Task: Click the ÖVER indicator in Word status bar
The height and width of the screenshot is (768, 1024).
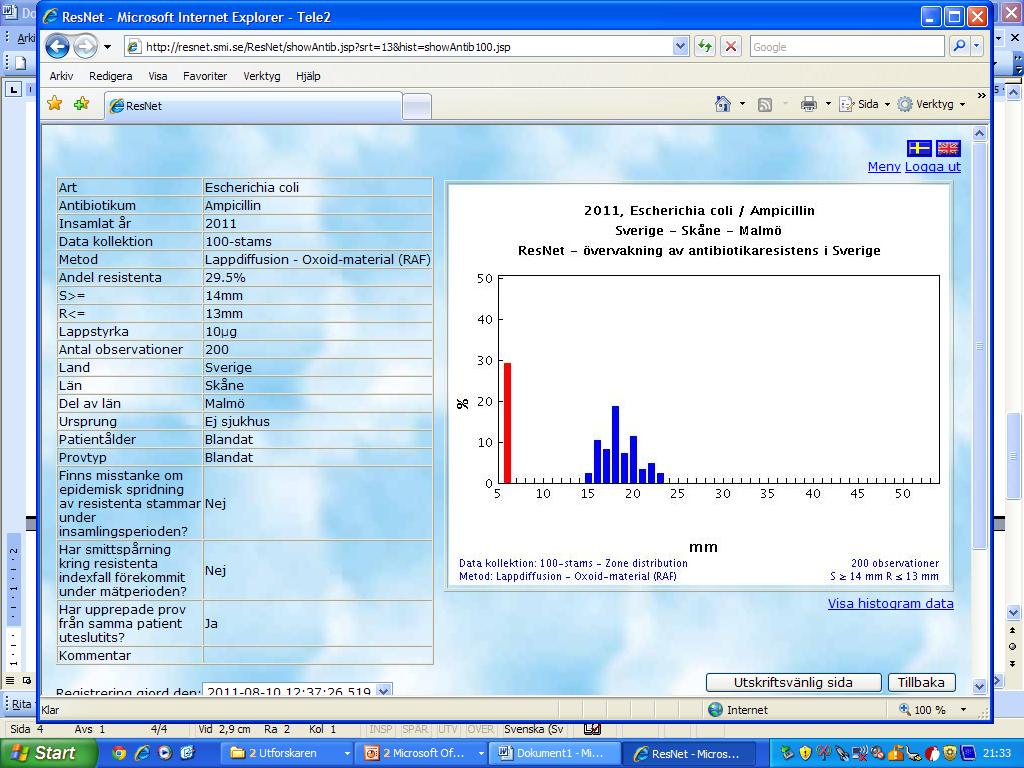Action: [x=481, y=729]
